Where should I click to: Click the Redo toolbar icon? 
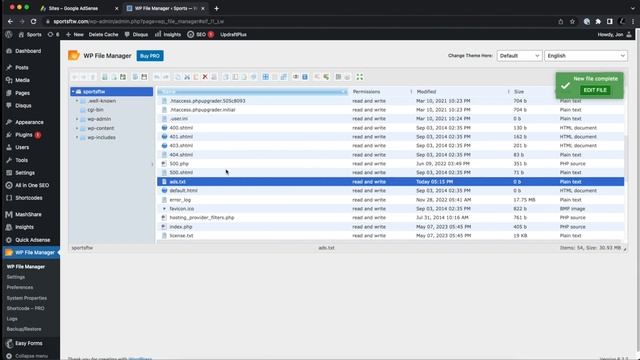[x=166, y=77]
